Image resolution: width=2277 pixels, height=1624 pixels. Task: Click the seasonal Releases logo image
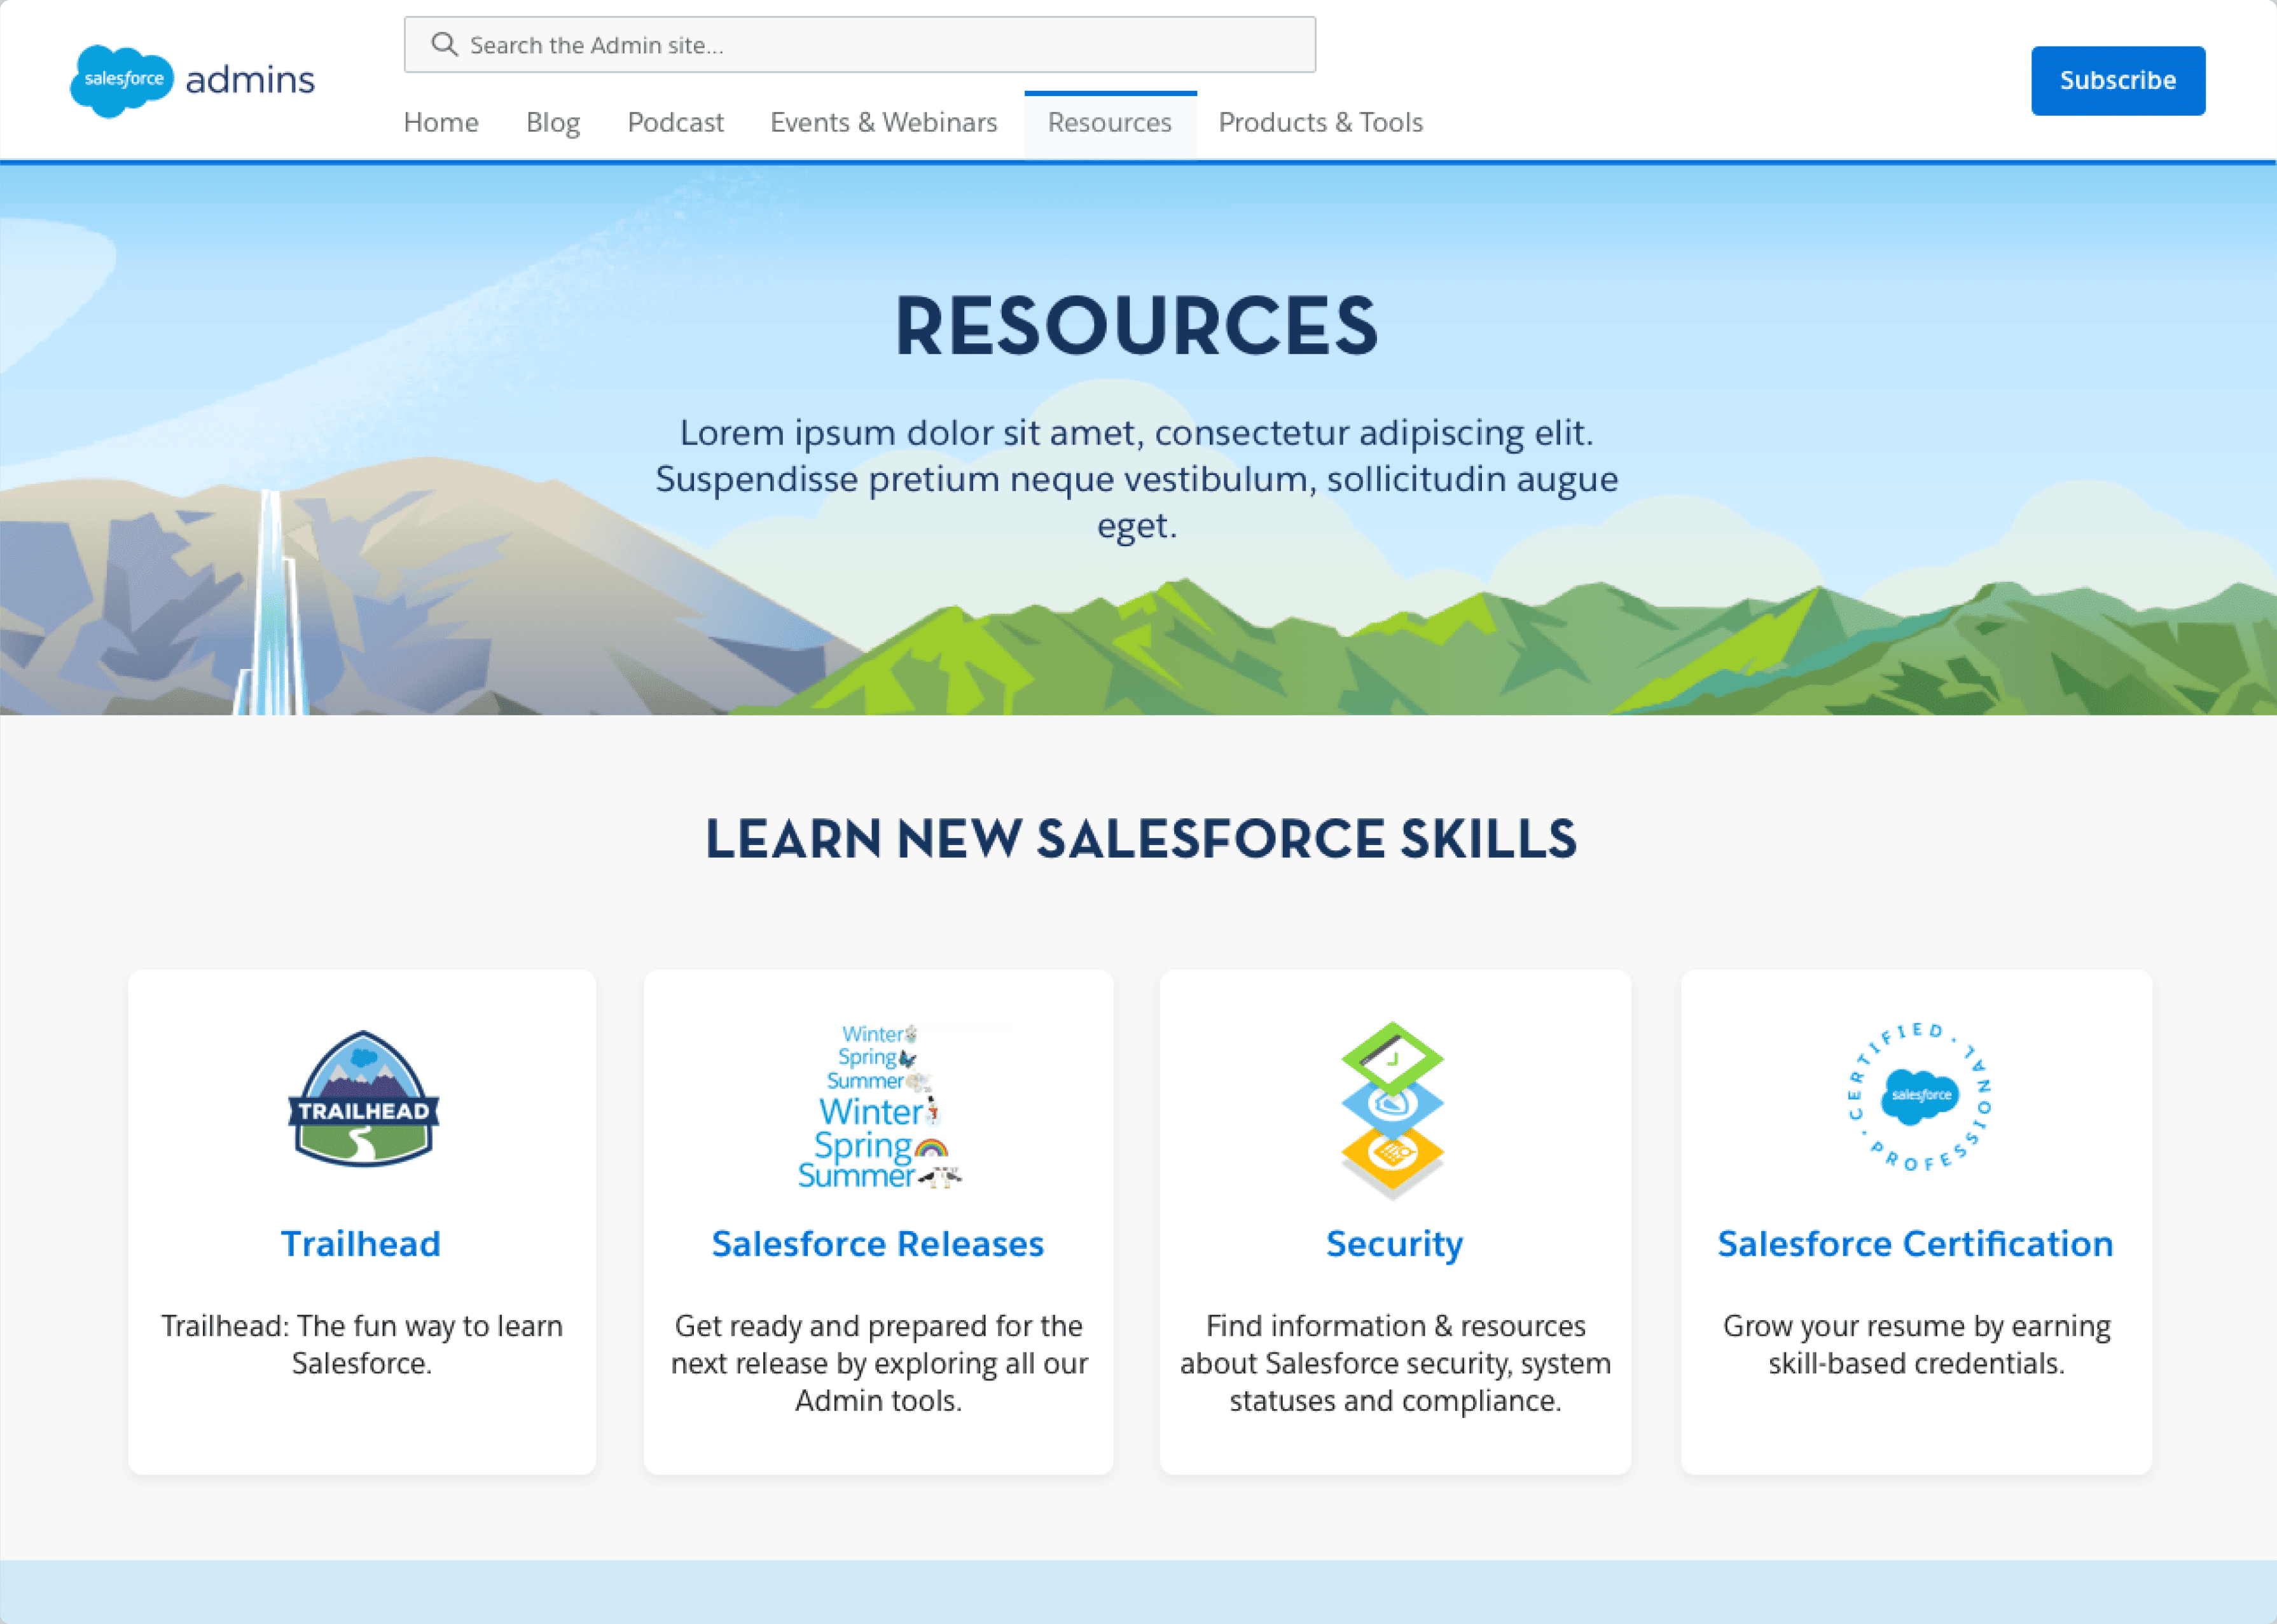pyautogui.click(x=879, y=1106)
